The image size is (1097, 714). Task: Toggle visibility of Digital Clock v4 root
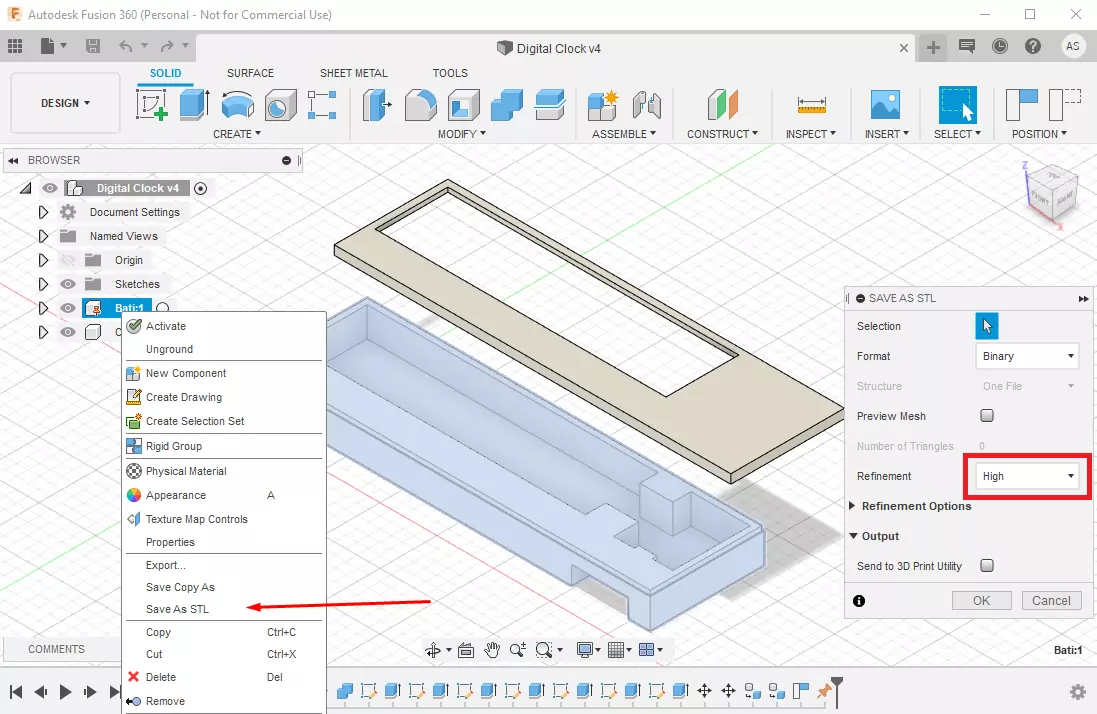(49, 188)
